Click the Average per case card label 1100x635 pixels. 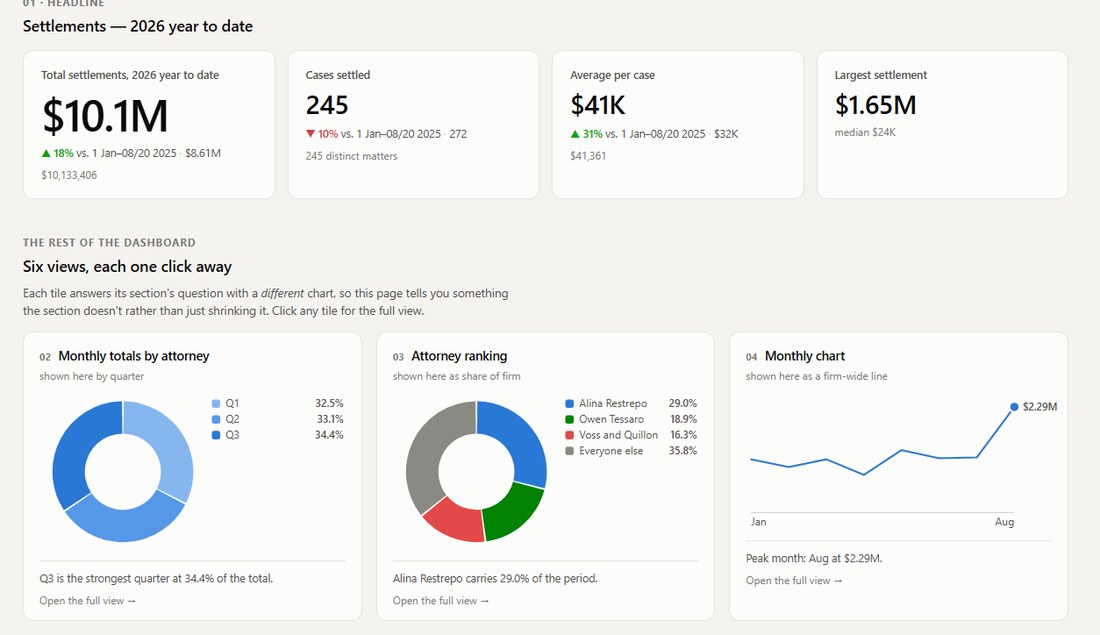pos(612,75)
